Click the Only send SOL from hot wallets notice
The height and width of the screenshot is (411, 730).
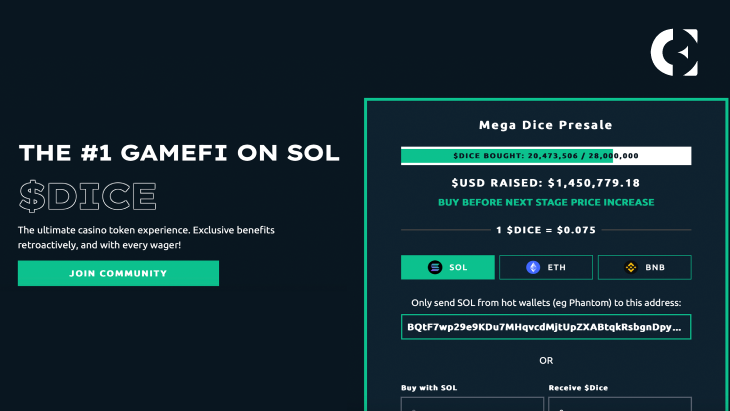tap(546, 303)
